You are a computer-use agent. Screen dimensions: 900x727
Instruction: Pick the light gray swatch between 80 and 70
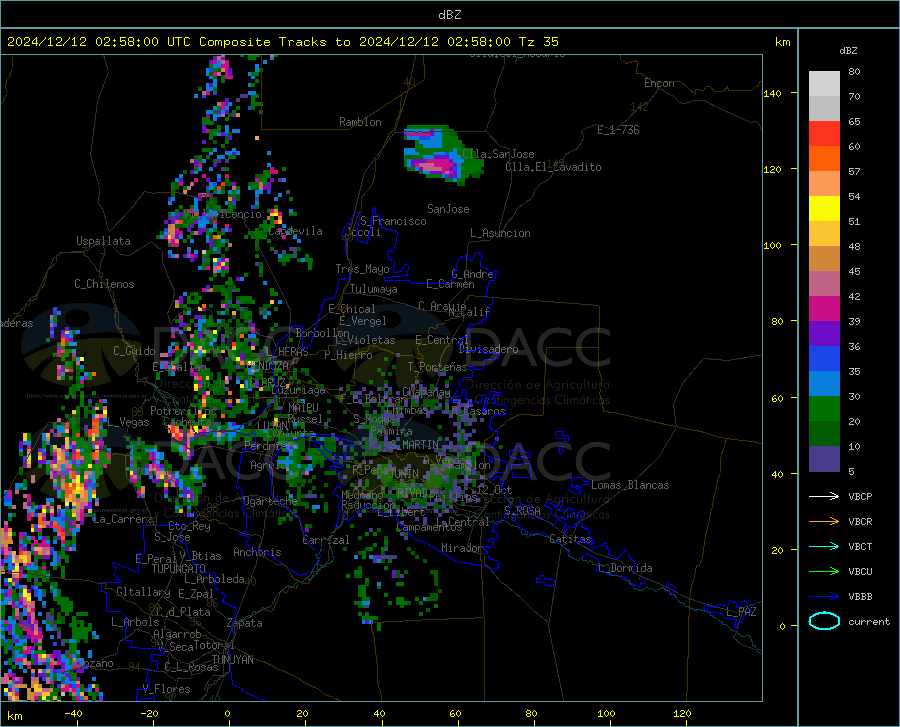[824, 84]
